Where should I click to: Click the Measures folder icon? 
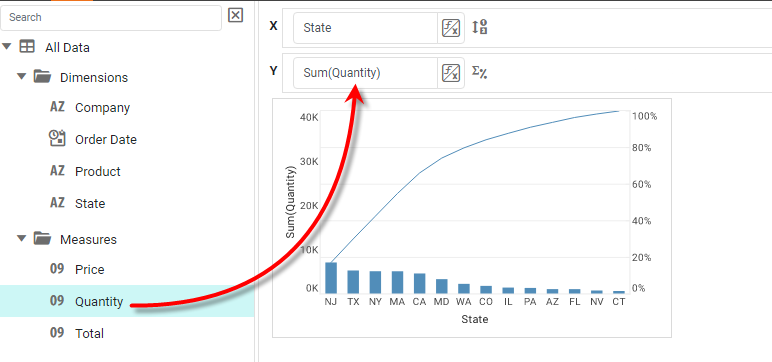coord(42,238)
